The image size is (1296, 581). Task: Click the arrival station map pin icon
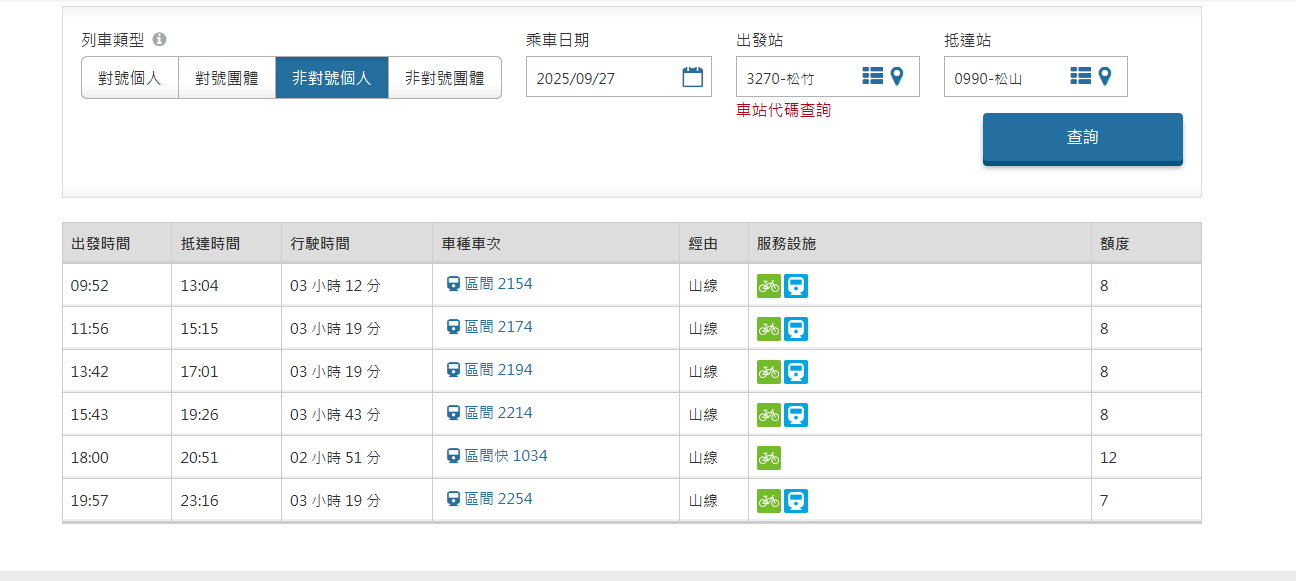(1105, 76)
